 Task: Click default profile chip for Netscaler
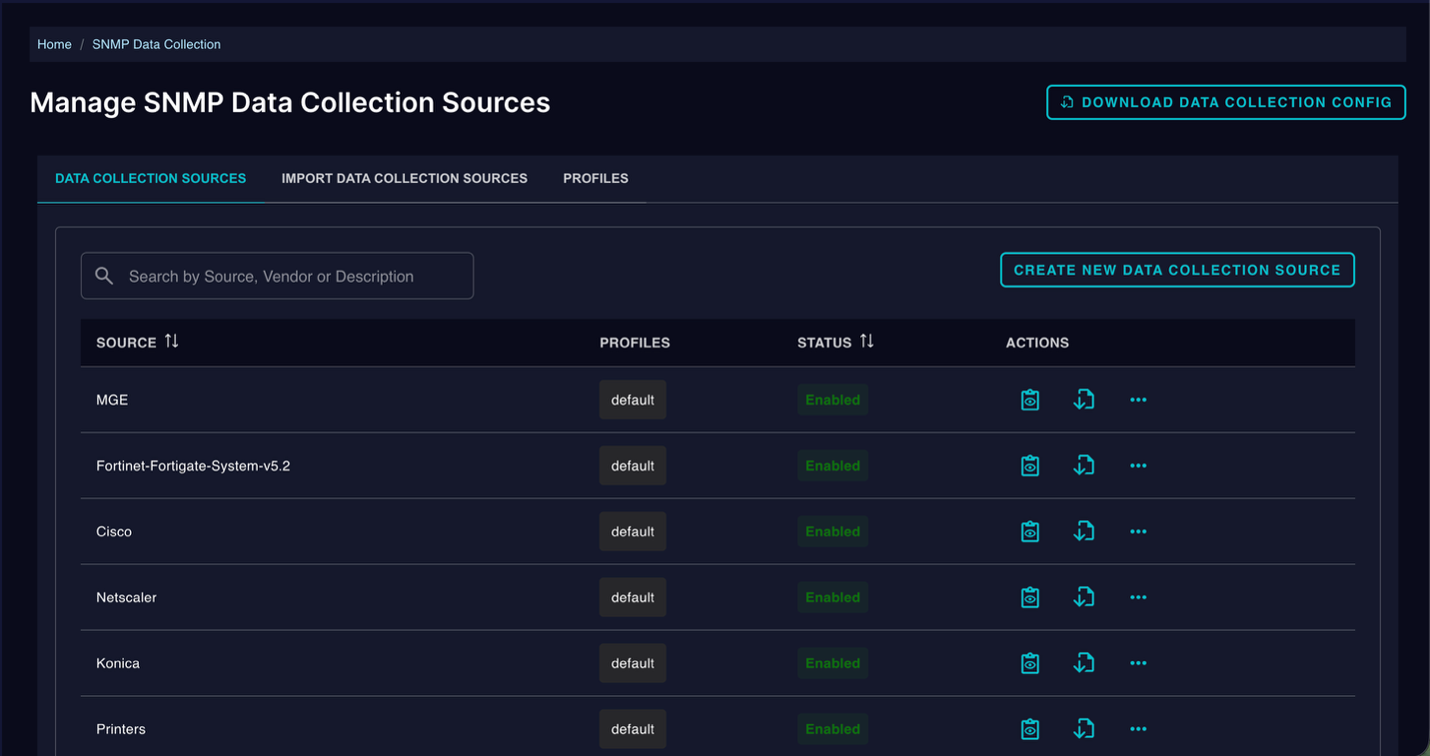(633, 598)
